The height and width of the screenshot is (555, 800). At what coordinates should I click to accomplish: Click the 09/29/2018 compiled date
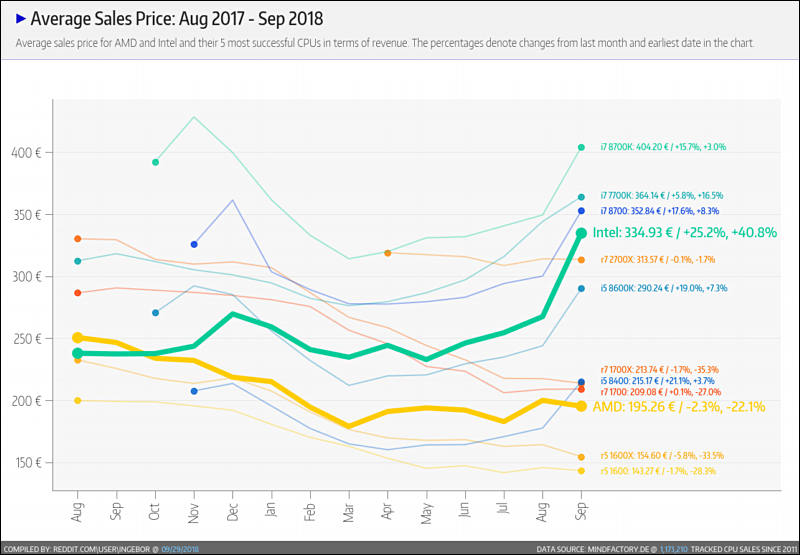coord(180,549)
